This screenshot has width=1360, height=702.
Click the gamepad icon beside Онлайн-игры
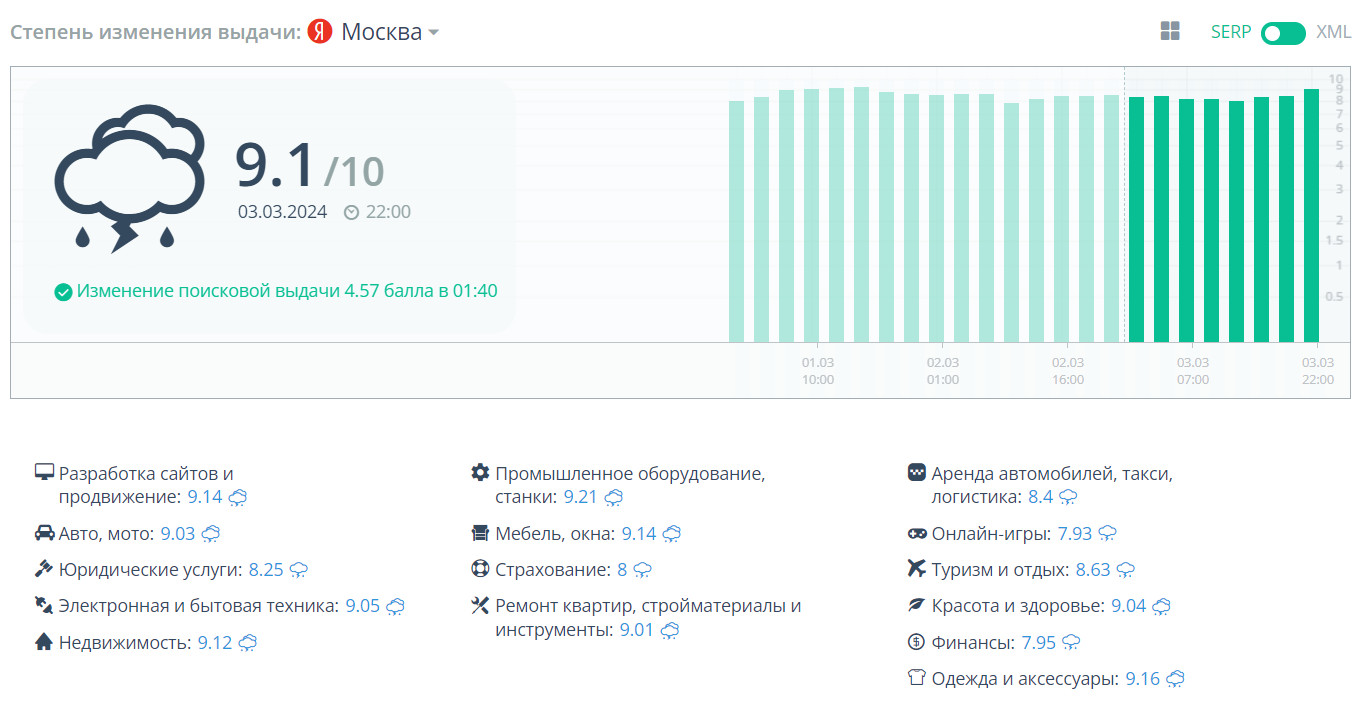917,533
